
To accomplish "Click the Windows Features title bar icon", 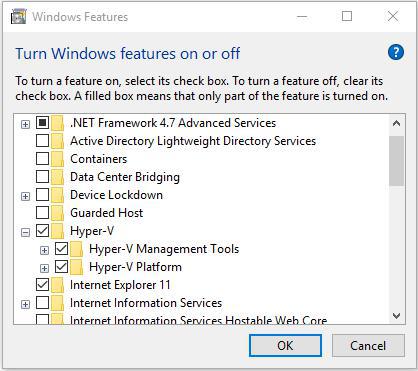I will (18, 17).
